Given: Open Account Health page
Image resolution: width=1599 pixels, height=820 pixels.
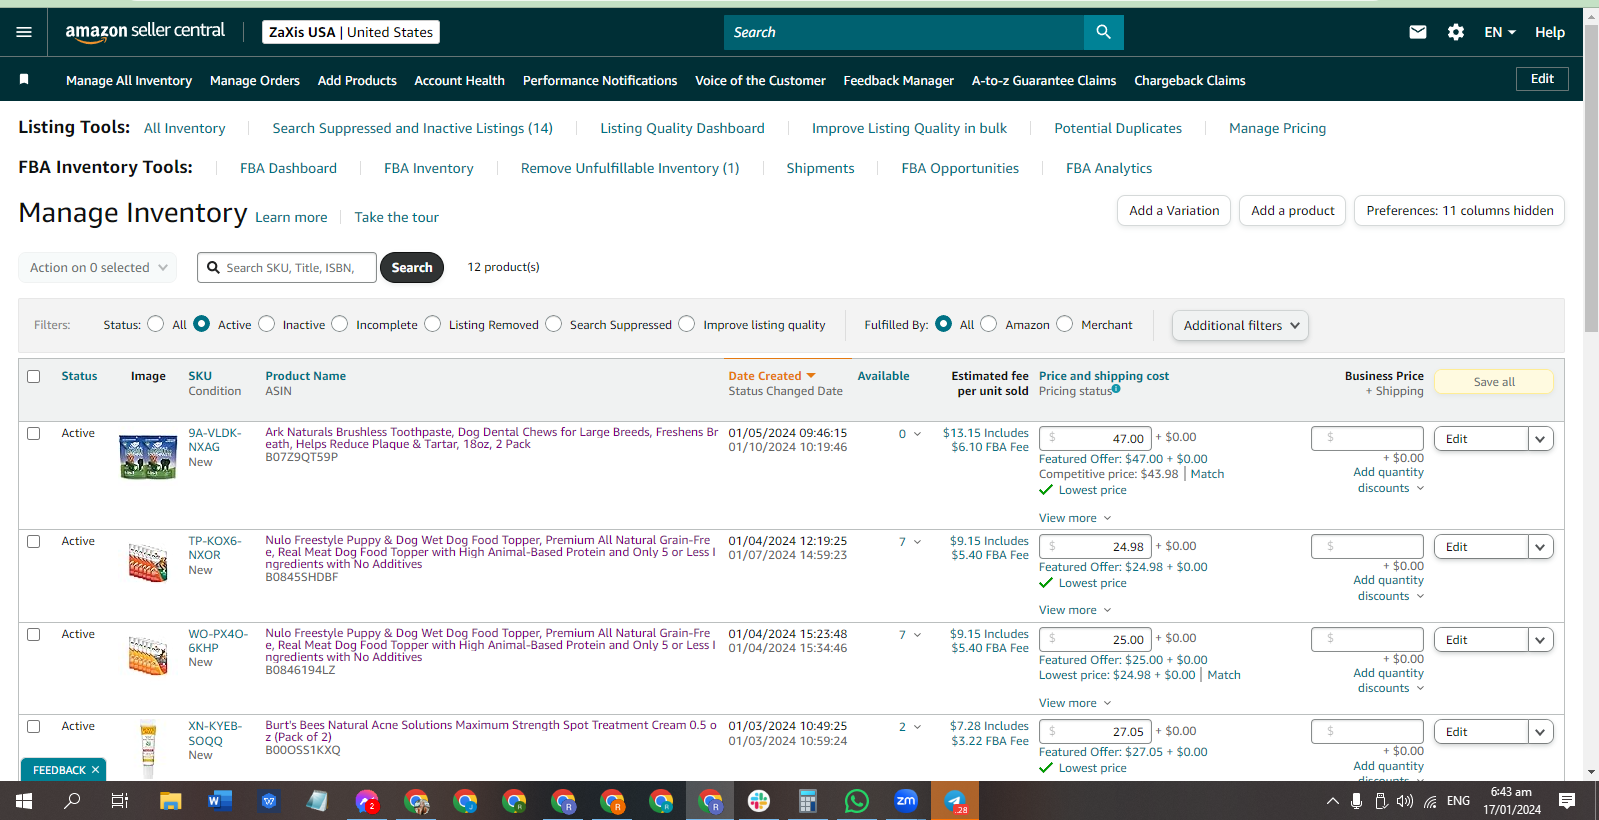Looking at the screenshot, I should [460, 80].
